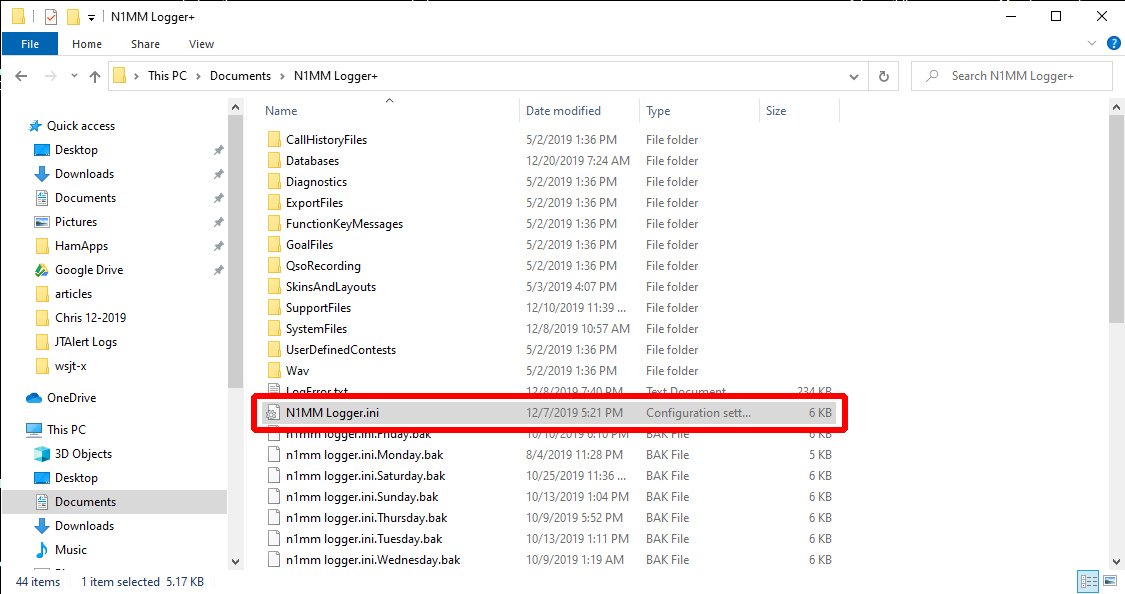The image size is (1125, 594).
Task: Select the n1mm logger.ini.Monday.bak file icon
Action: [273, 455]
